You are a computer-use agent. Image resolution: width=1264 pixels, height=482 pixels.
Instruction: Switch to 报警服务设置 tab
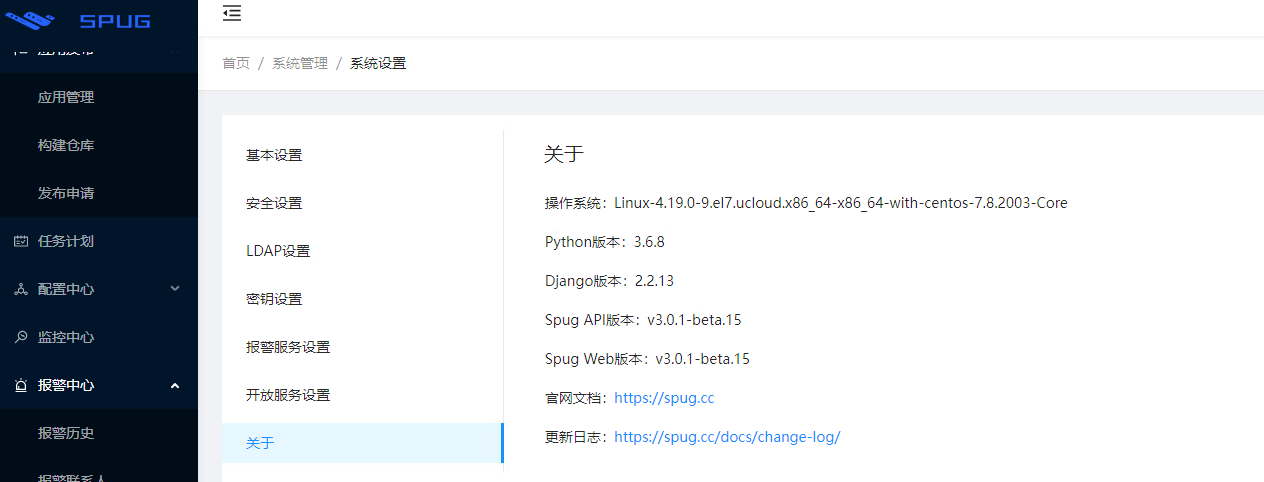(362, 347)
